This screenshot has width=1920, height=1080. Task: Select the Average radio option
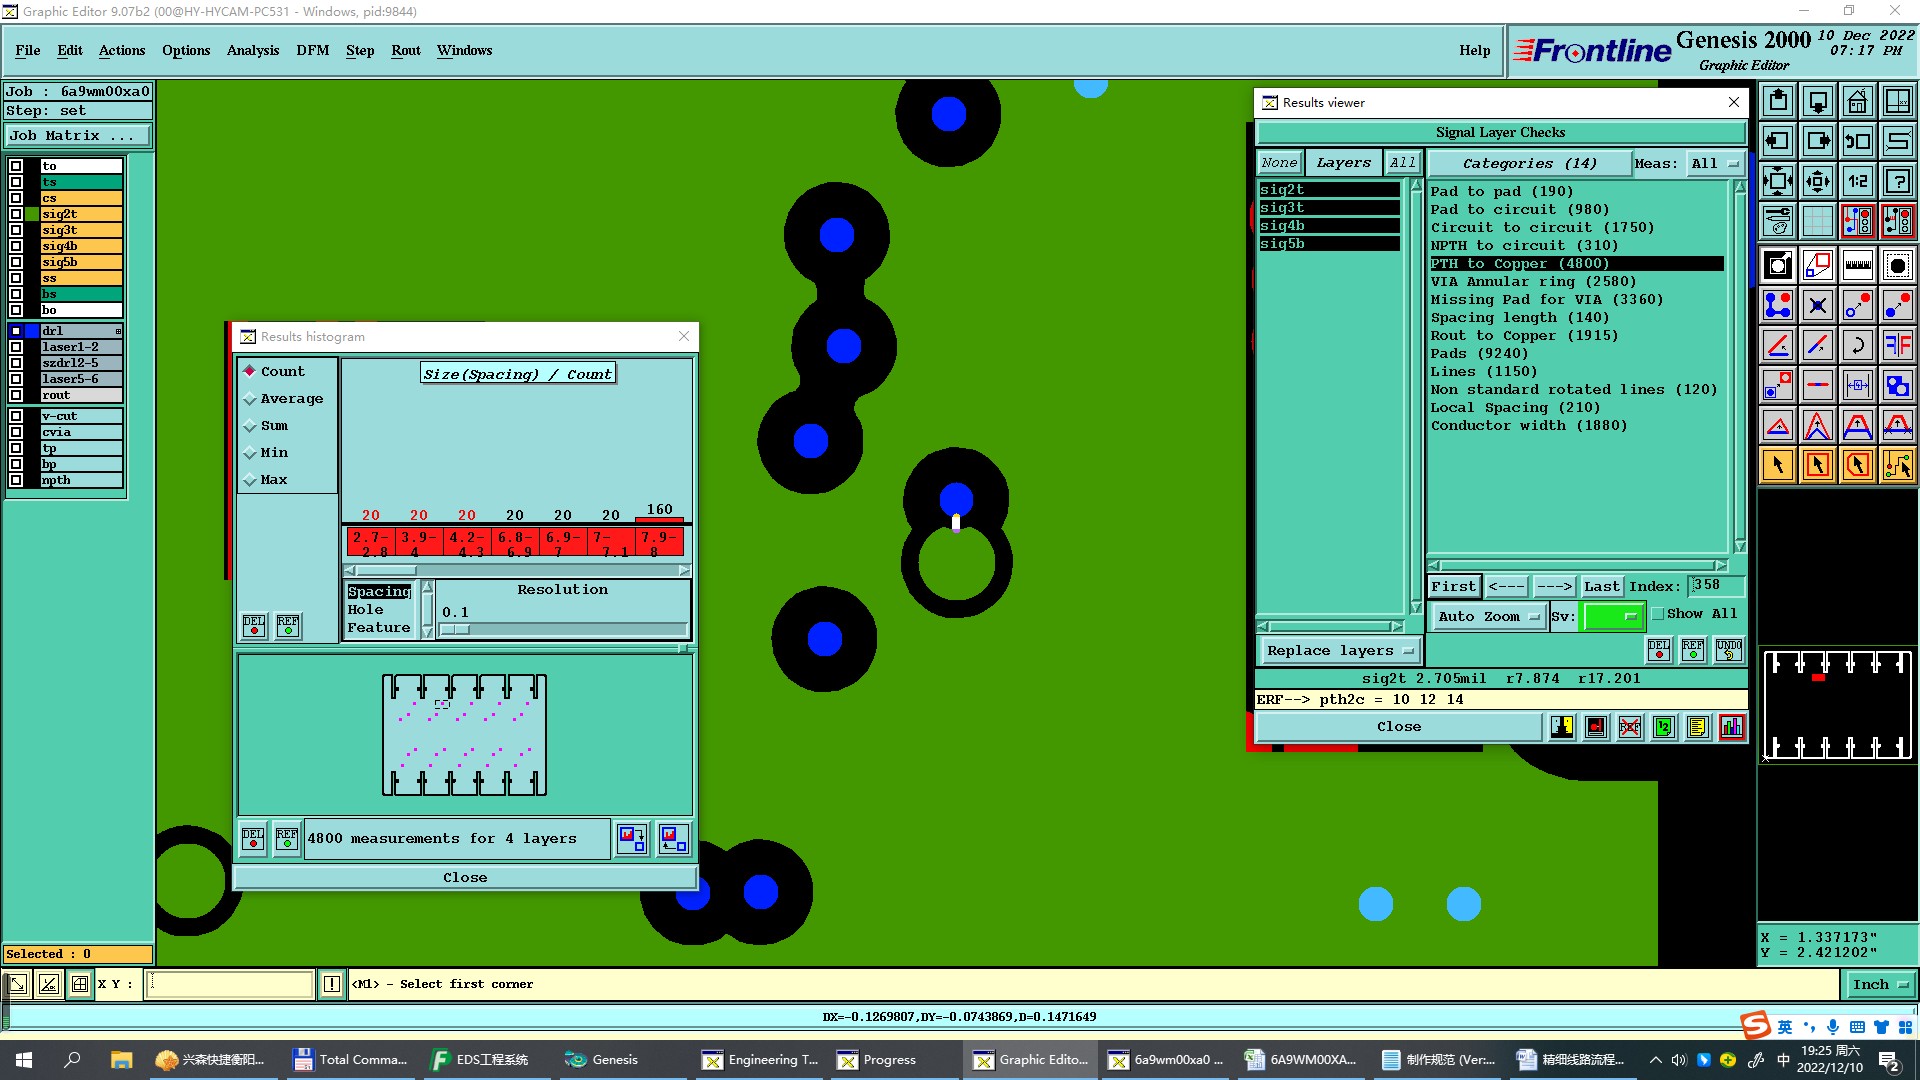click(x=250, y=399)
